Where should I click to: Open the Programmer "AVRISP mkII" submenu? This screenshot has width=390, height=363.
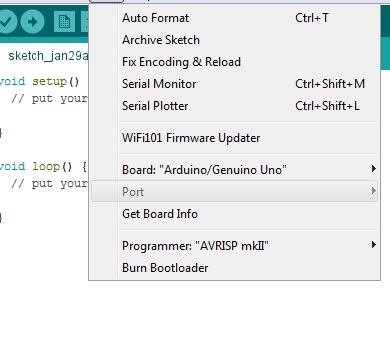click(235, 246)
